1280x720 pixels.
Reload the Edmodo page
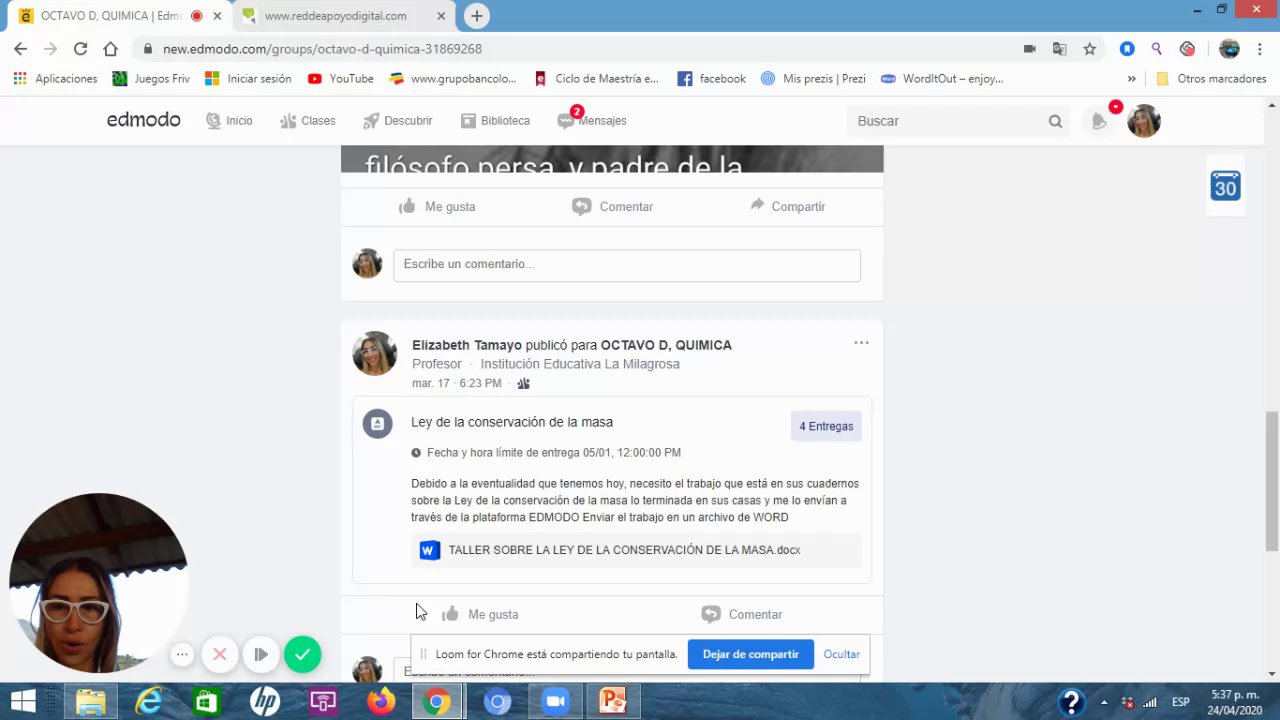80,48
